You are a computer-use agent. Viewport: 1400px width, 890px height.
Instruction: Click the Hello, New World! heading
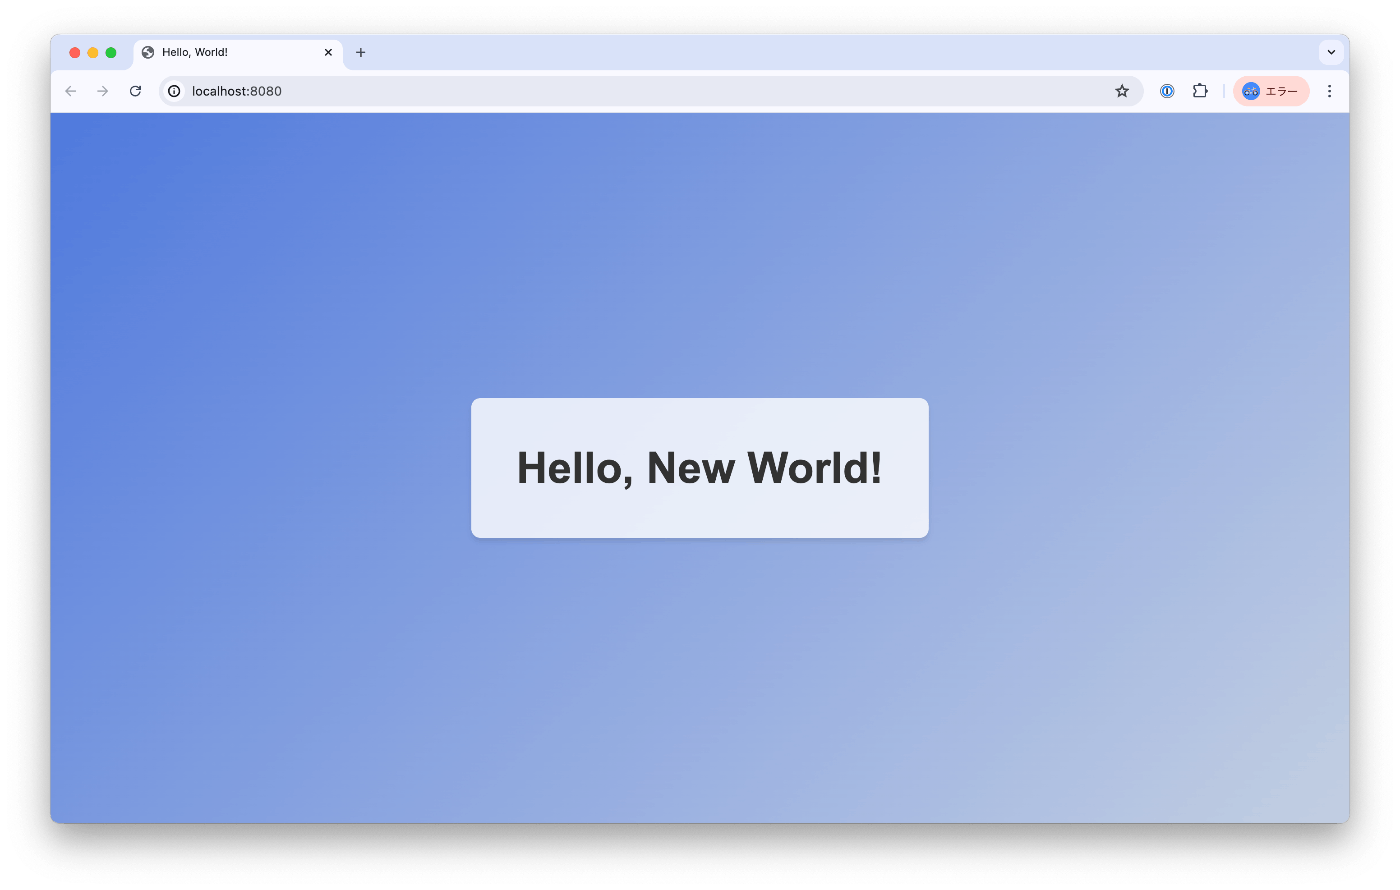(699, 468)
